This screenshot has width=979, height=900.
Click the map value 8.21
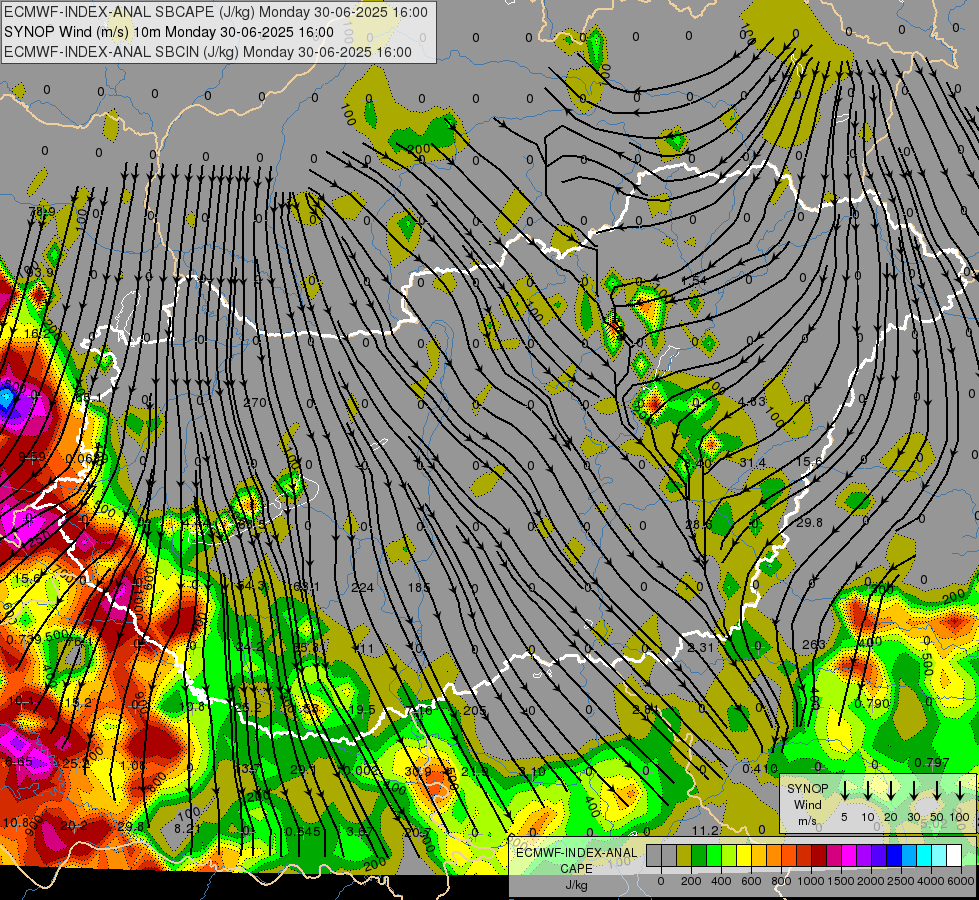187,829
